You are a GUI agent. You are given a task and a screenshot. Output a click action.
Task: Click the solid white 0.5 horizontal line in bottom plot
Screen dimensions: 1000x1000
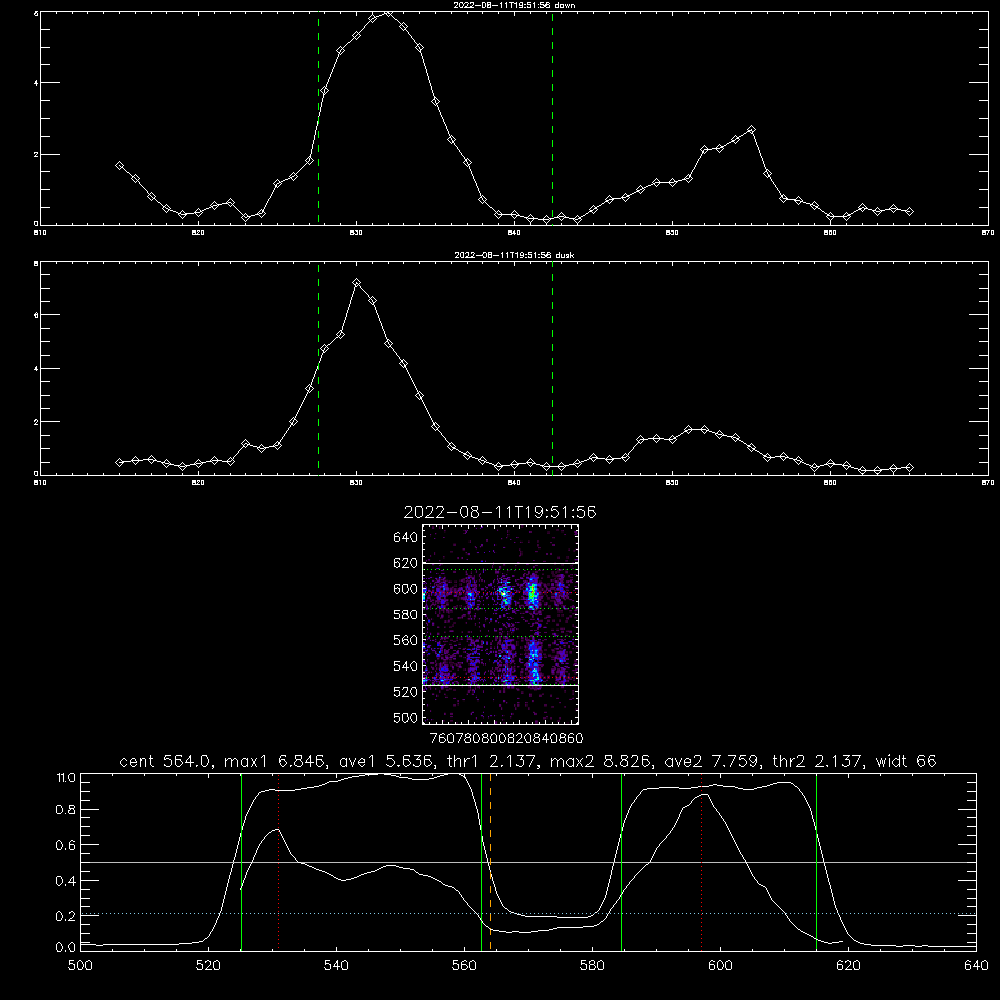pyautogui.click(x=528, y=862)
